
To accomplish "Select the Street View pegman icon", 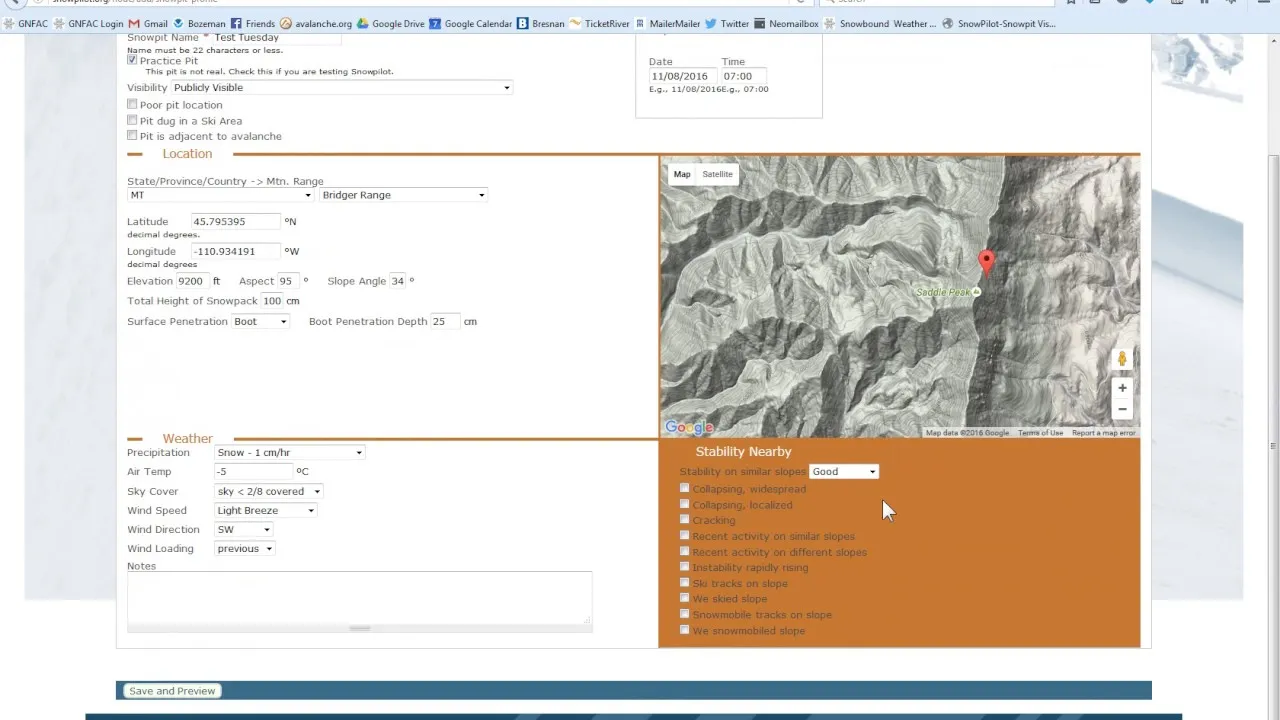I will [1122, 359].
